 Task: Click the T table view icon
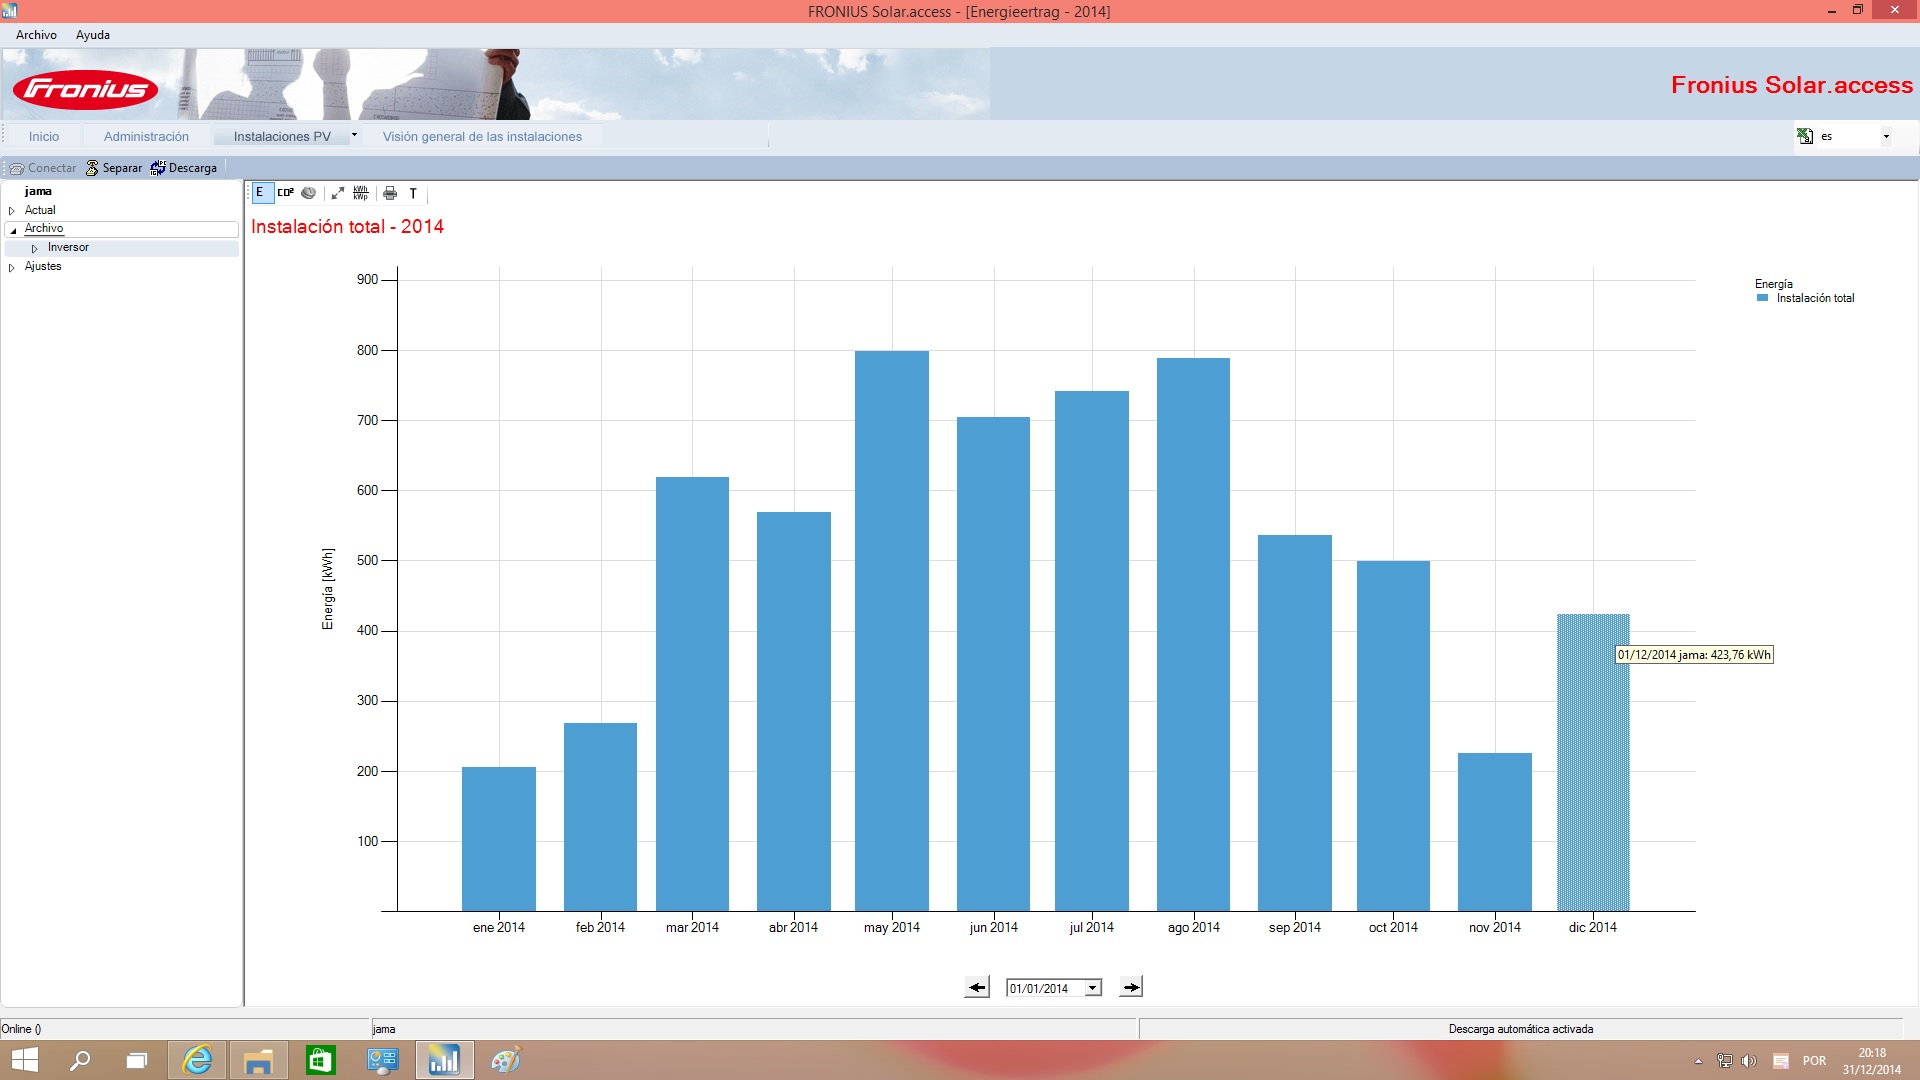coord(413,193)
